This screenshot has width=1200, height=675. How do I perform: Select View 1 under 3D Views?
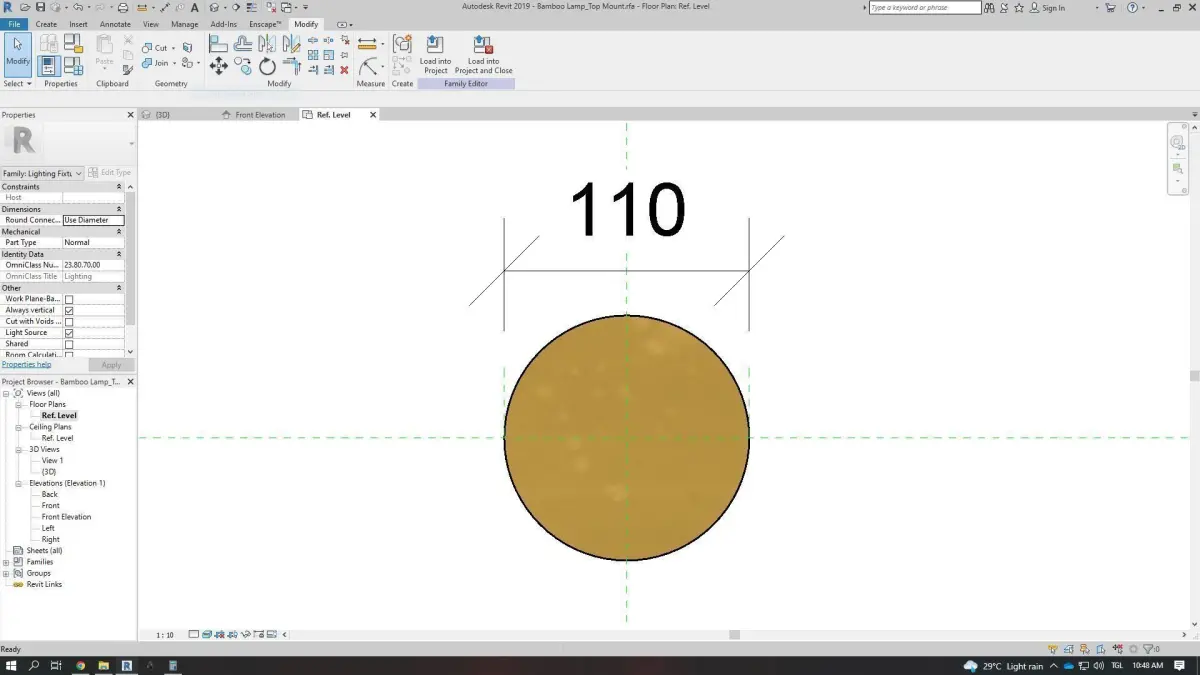click(x=52, y=460)
